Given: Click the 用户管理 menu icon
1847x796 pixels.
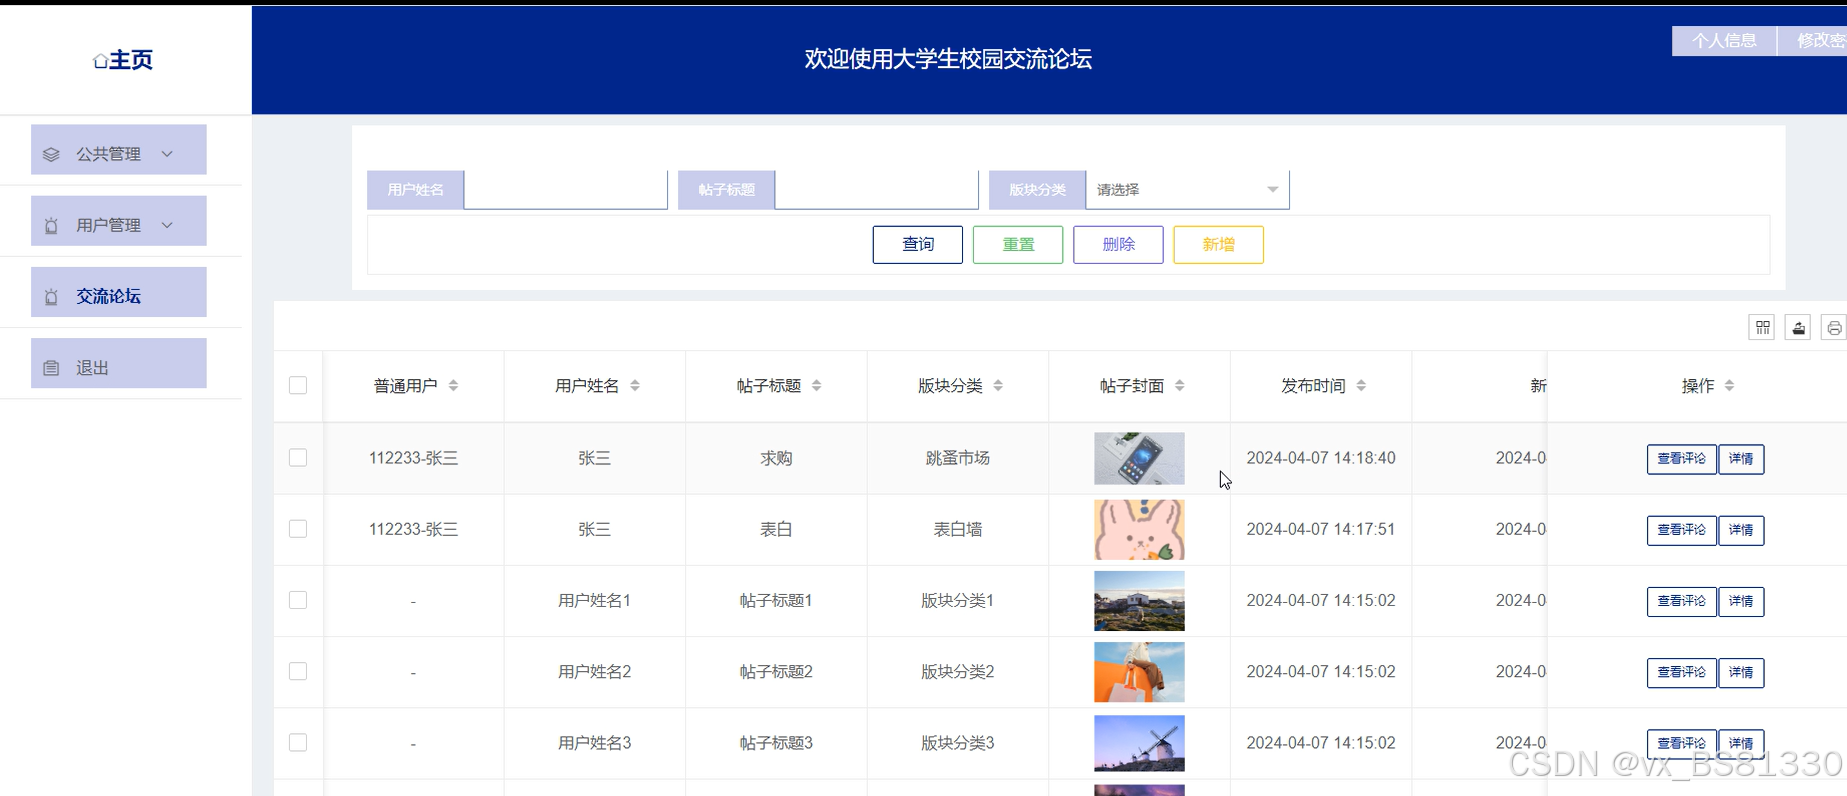Looking at the screenshot, I should click(x=51, y=226).
